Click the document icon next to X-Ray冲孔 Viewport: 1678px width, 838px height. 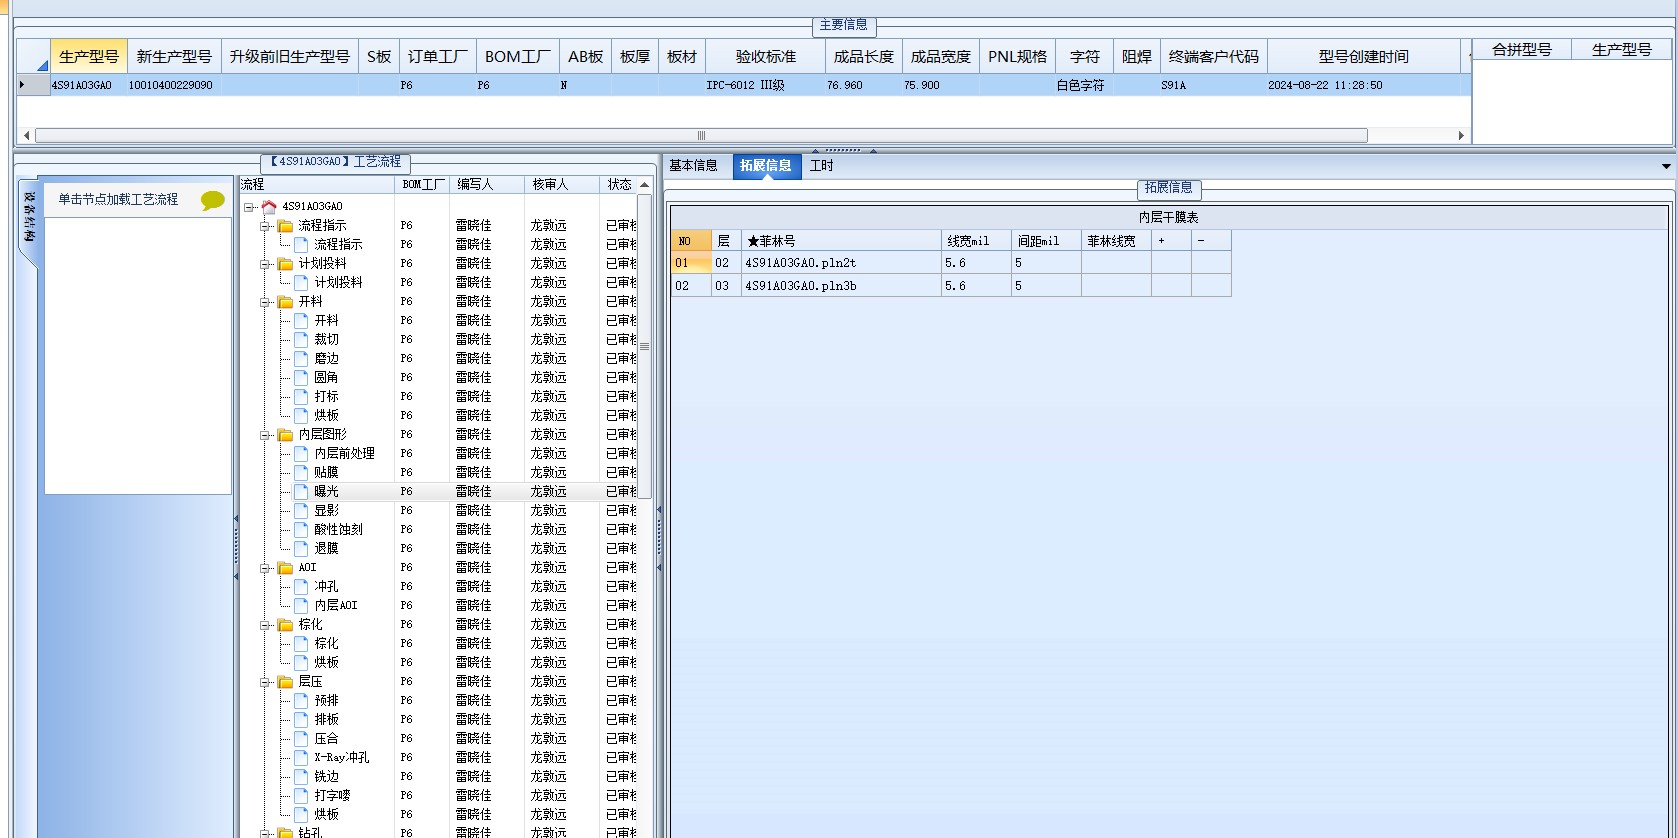click(x=301, y=758)
